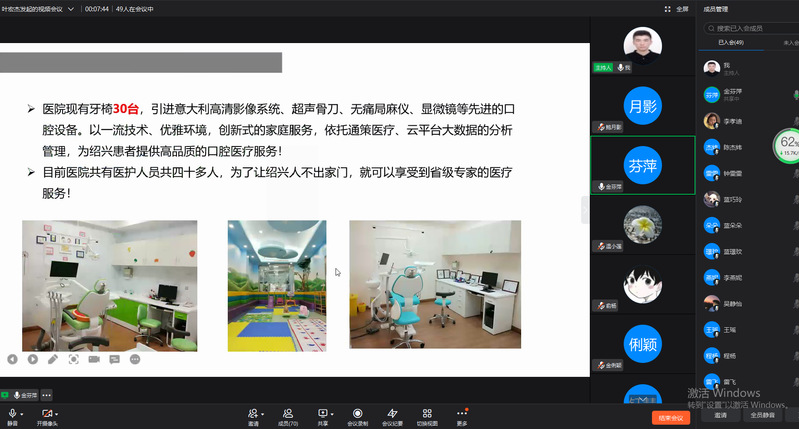Toggle camera on (开启摄像头)
799x429 pixels.
(46, 414)
